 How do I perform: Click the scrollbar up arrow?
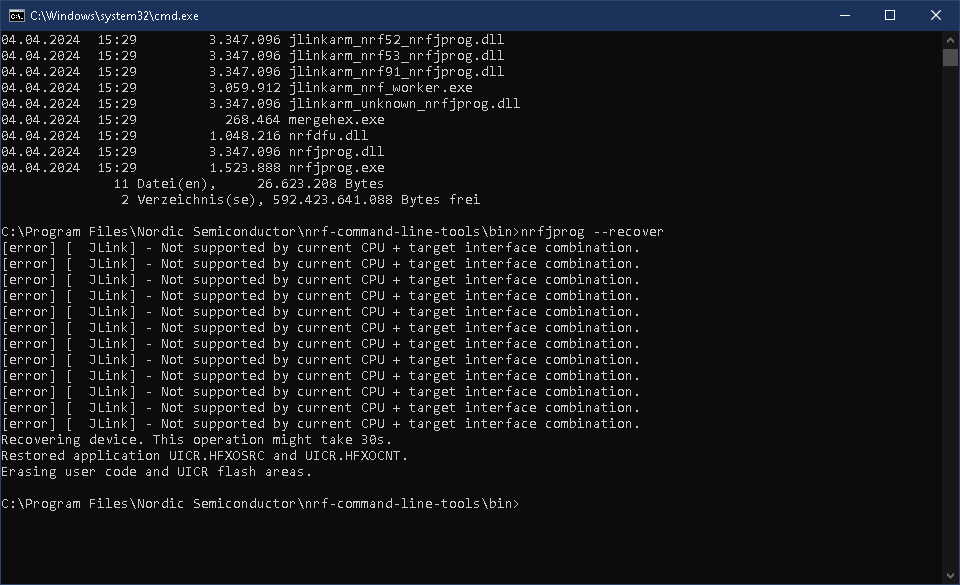click(950, 40)
